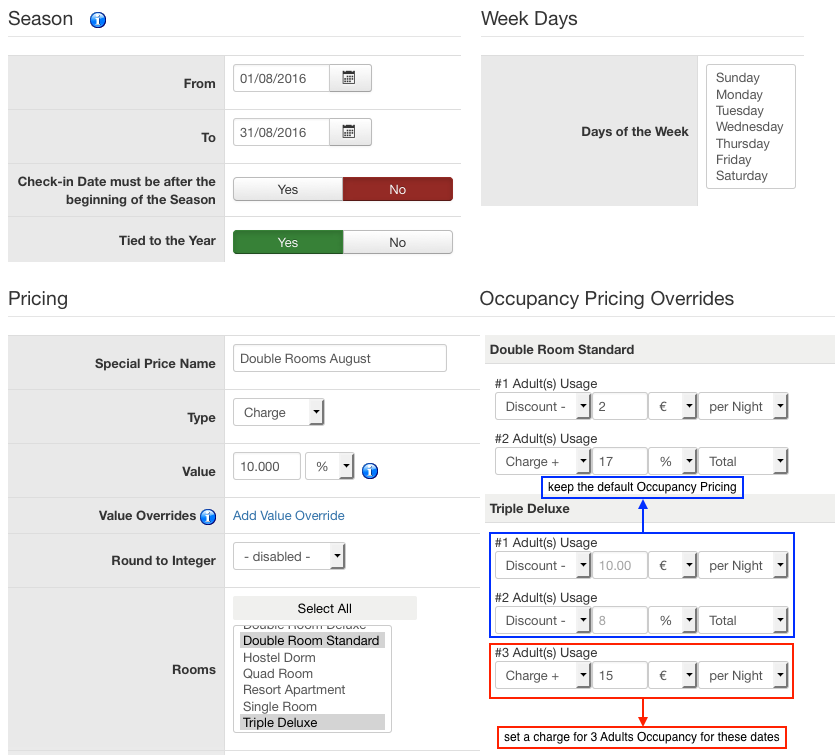Screen dimensions: 835x755
Task: Click Triple Deluxe #2 Adult amount 8 field
Action: [x=619, y=620]
